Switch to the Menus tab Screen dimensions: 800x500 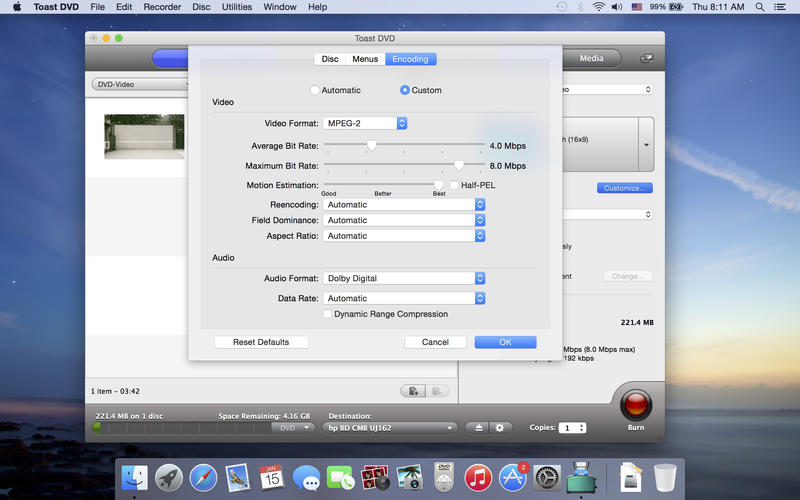click(365, 59)
